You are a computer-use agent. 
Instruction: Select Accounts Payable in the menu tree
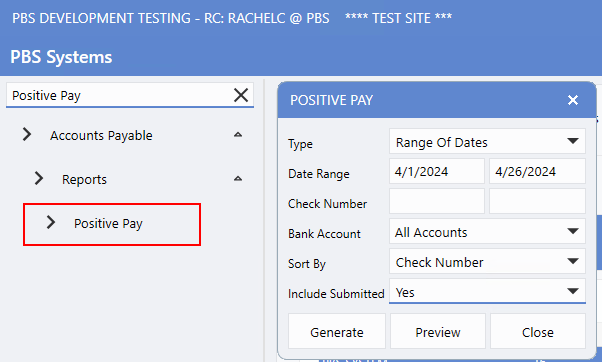101,135
